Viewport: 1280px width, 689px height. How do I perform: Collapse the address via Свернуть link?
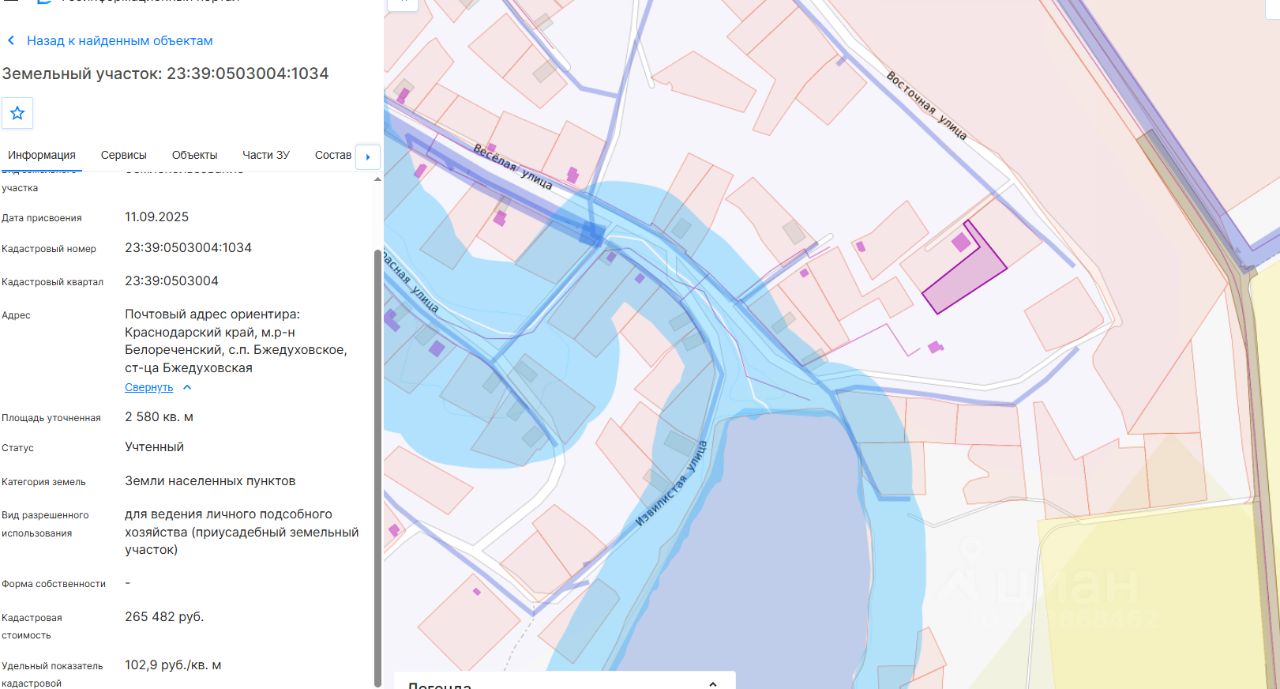pyautogui.click(x=149, y=387)
